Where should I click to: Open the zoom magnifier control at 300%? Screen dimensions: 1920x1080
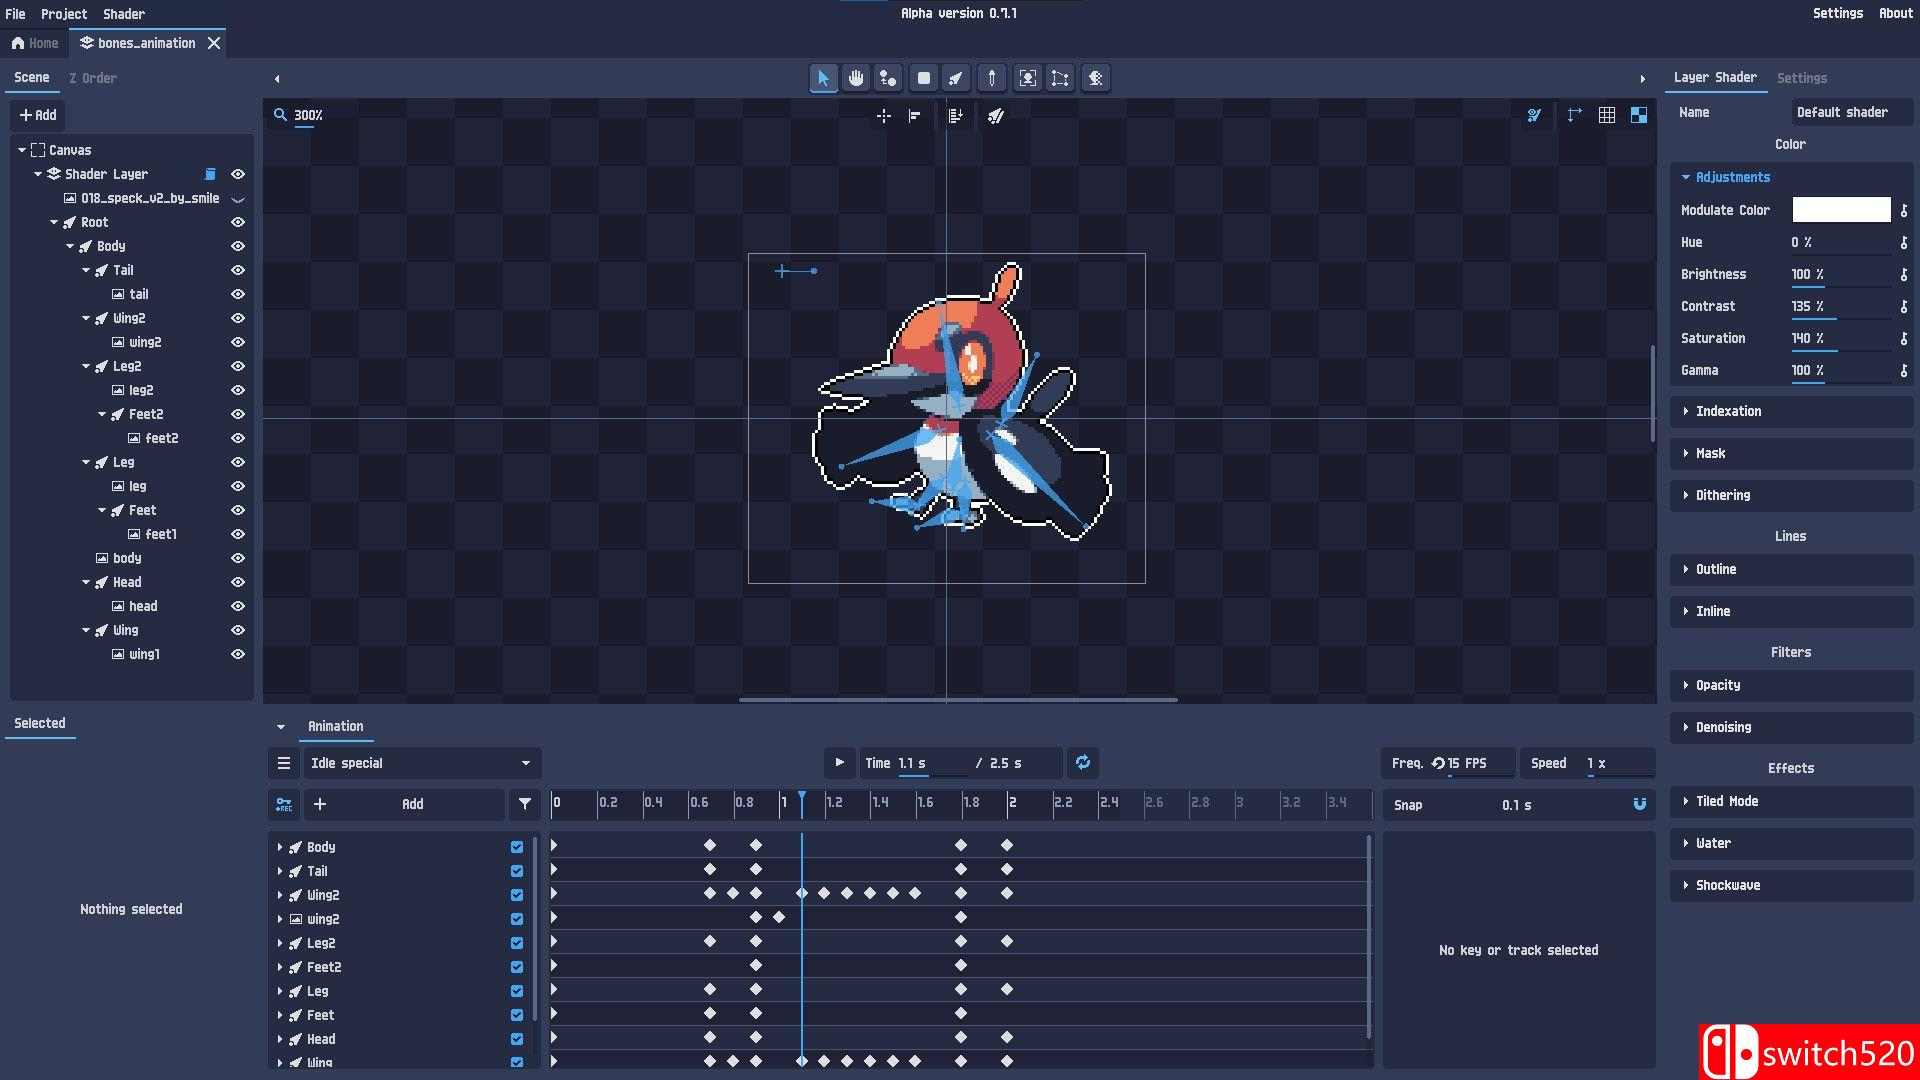pyautogui.click(x=281, y=114)
